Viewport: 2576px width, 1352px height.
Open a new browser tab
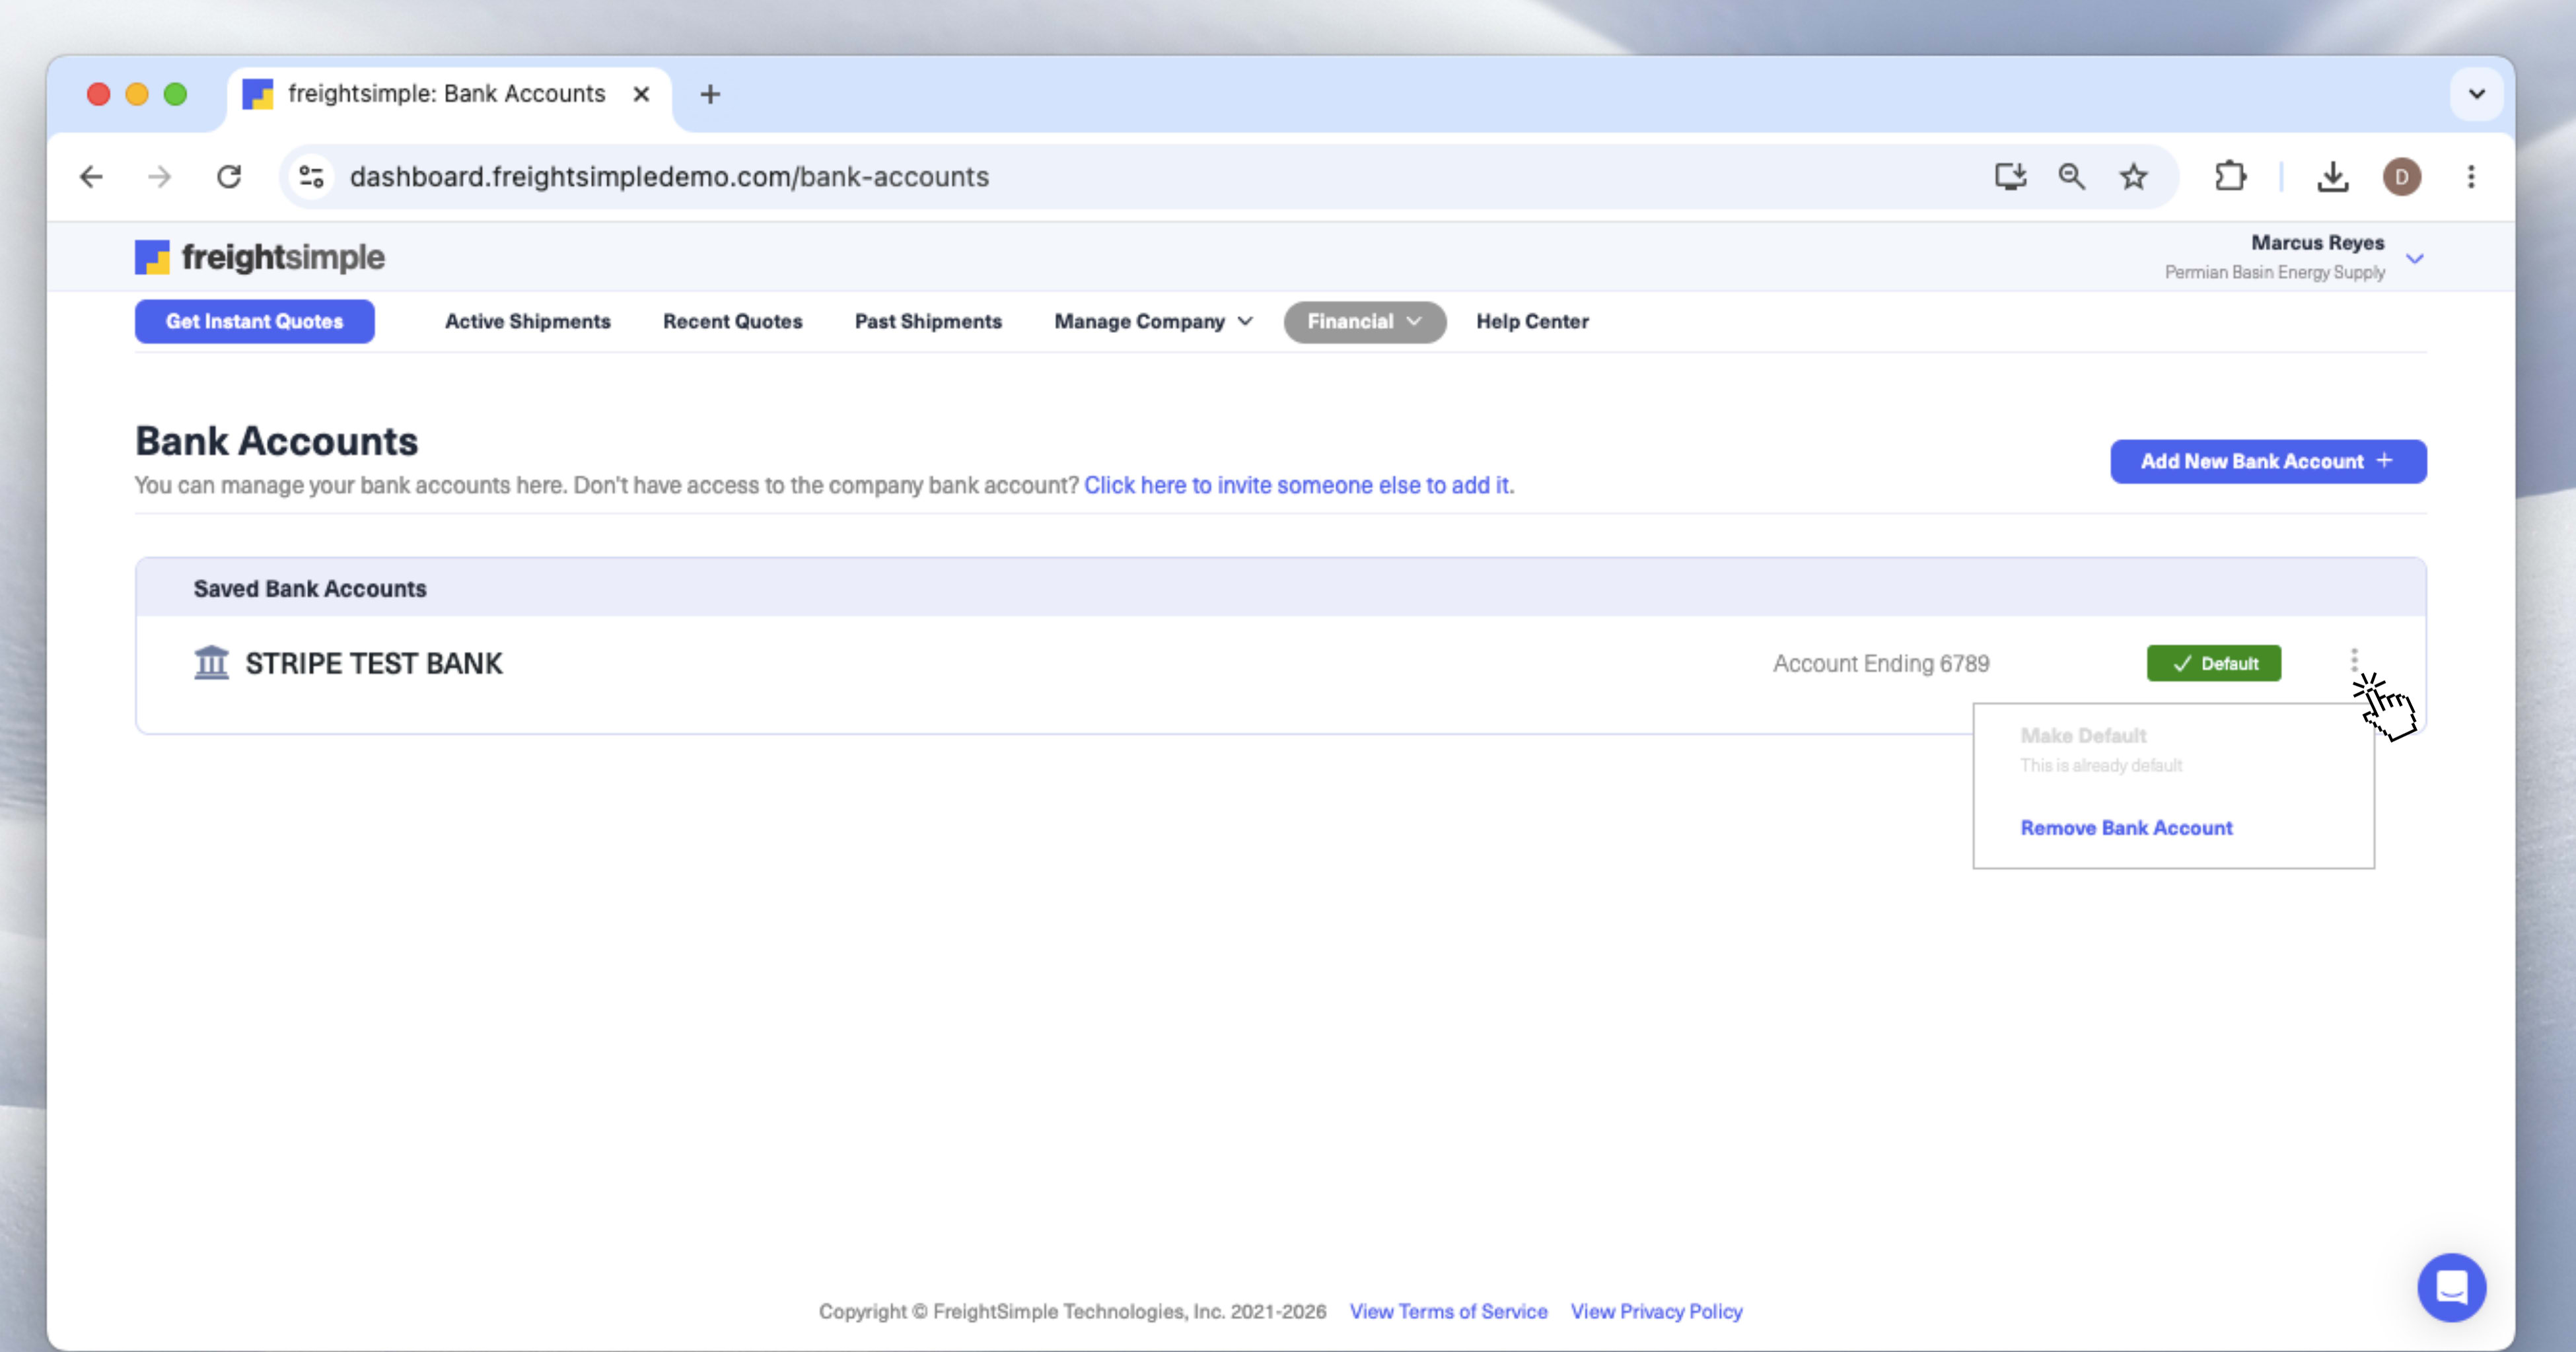pyautogui.click(x=710, y=94)
